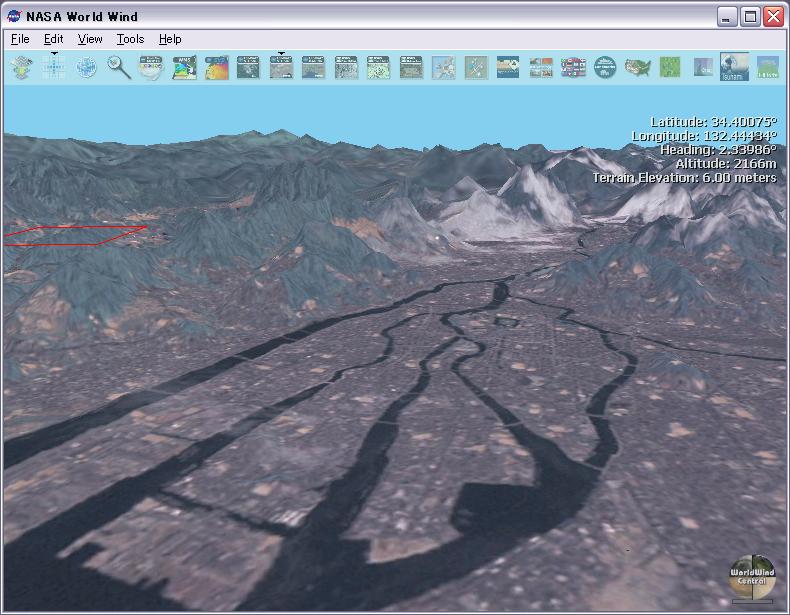Open the Place Finder magnifying glass
Screen dimensions: 790x615
119,67
